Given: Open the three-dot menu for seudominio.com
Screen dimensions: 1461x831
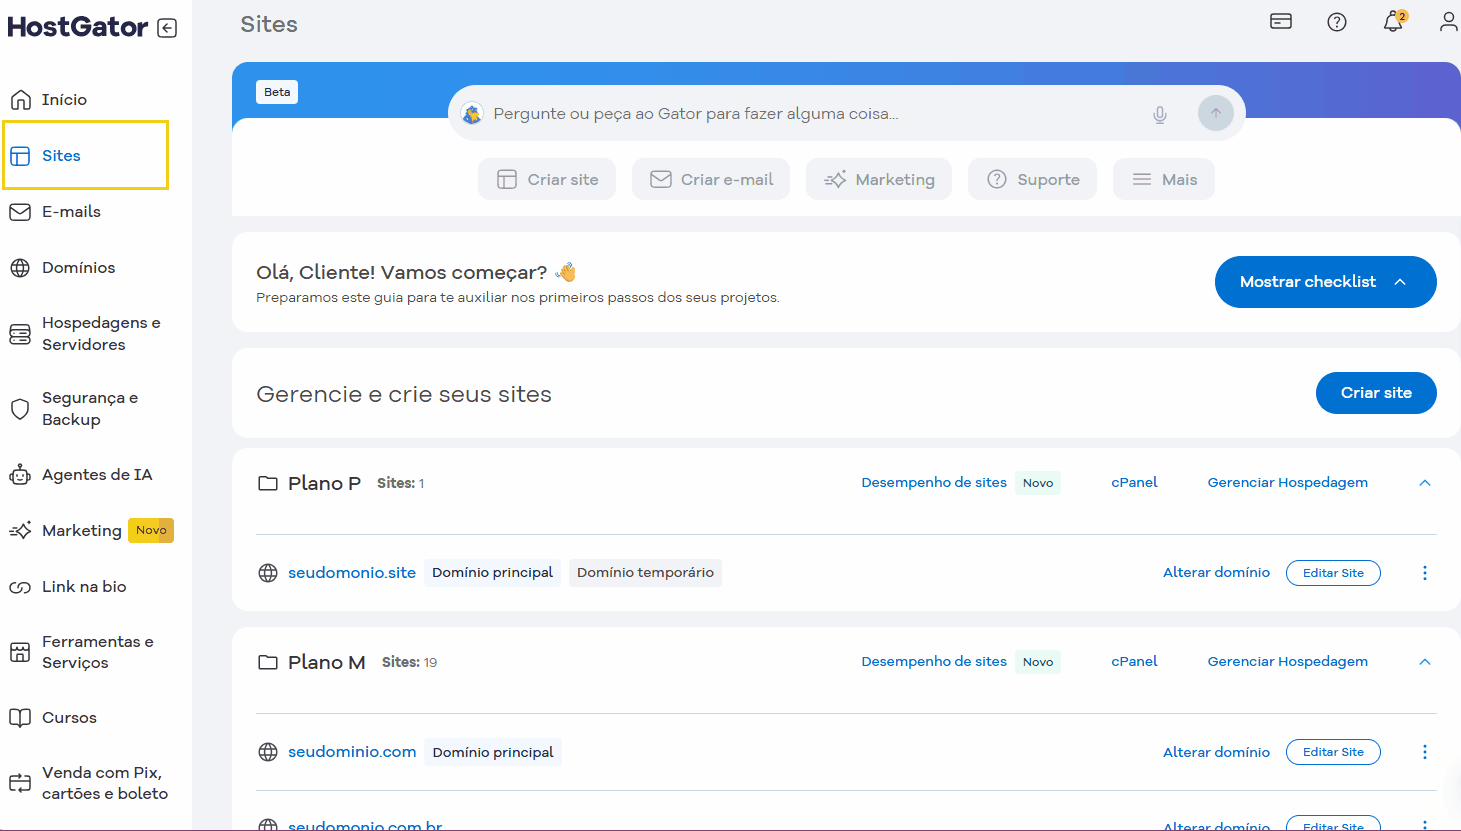Looking at the screenshot, I should (x=1425, y=751).
